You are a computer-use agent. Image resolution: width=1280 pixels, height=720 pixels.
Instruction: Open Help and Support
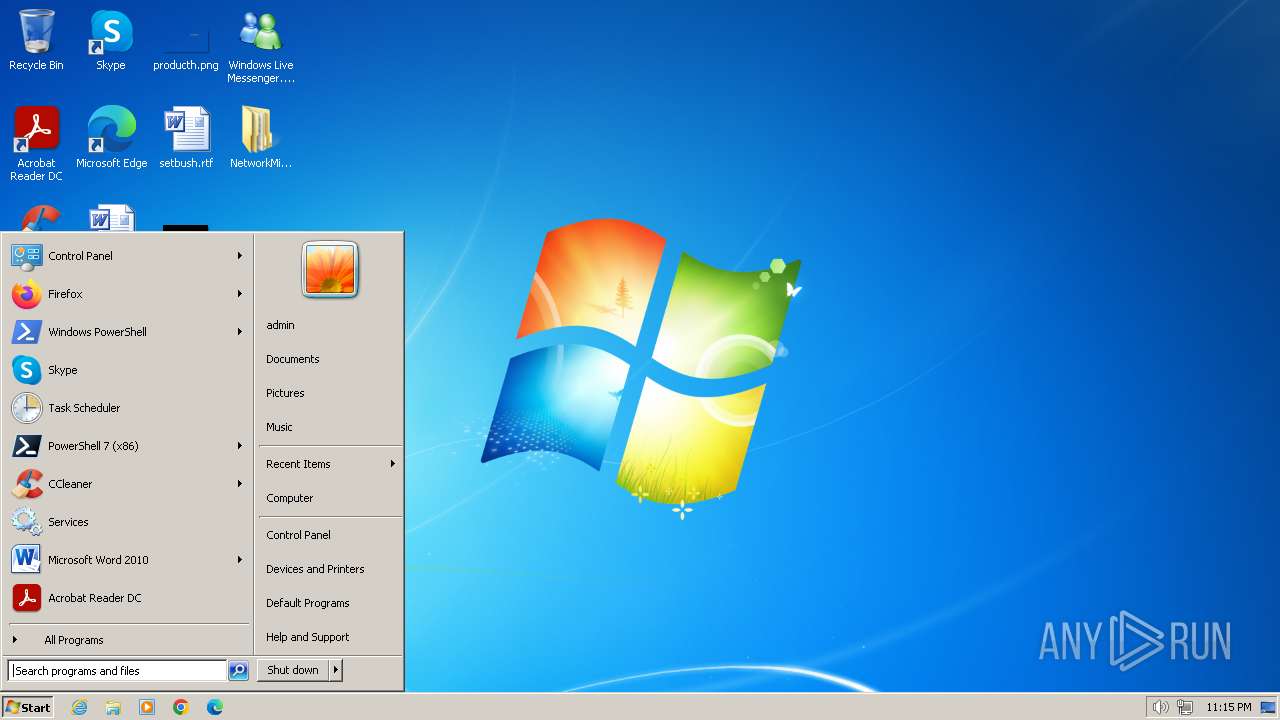329,637
